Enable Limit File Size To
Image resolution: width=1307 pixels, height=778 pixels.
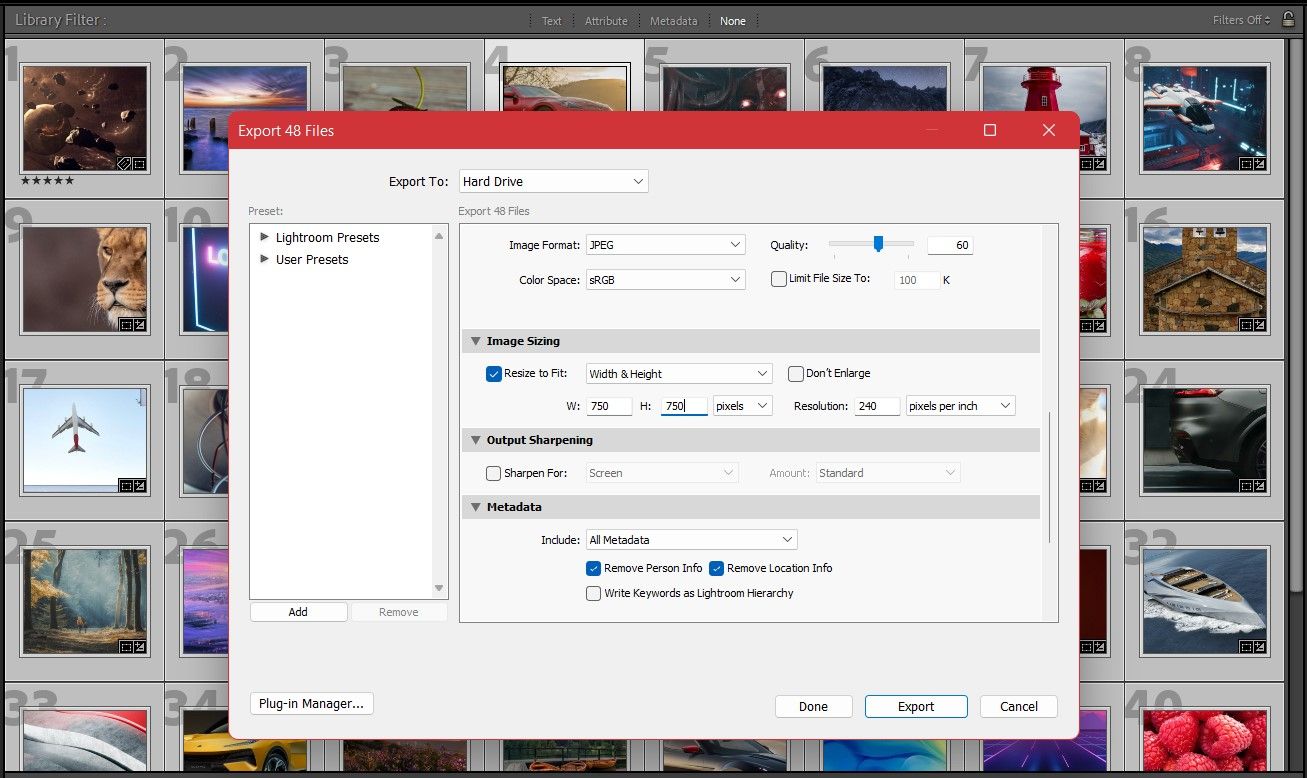pyautogui.click(x=779, y=280)
